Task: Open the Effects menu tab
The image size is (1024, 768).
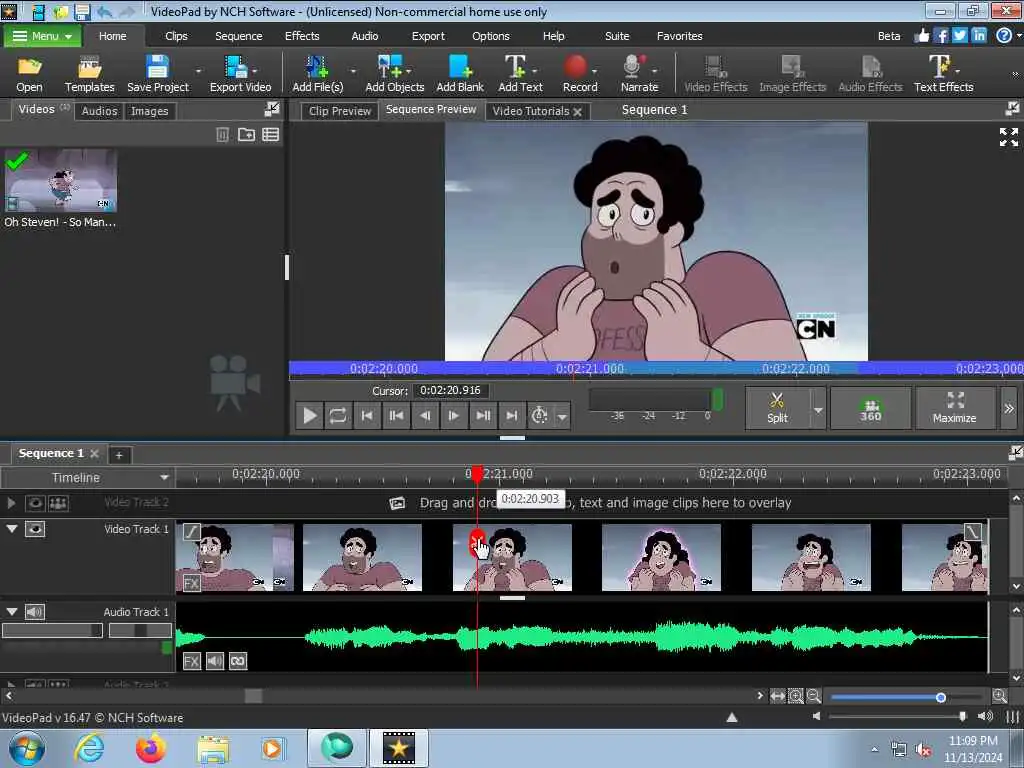Action: (302, 36)
